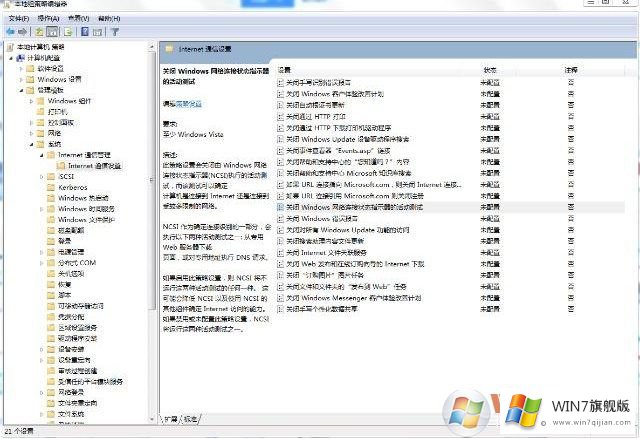Collapse the 管理模板 tree node
640x439 pixels.
pos(21,90)
